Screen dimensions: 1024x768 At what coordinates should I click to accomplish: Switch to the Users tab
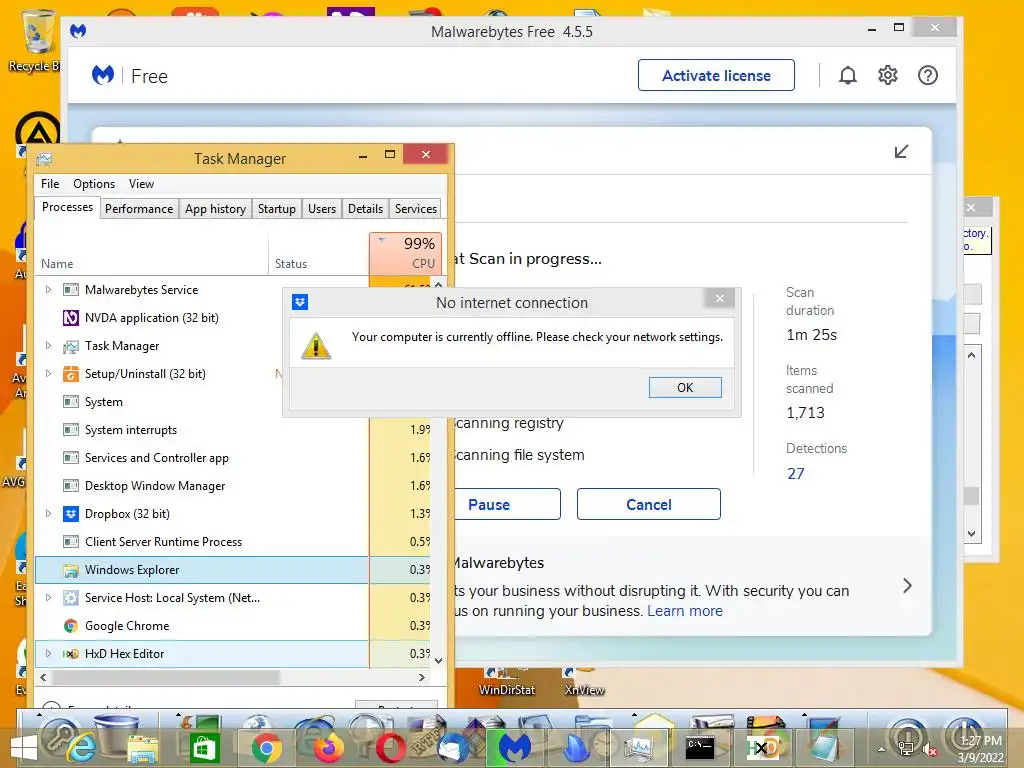pos(322,209)
